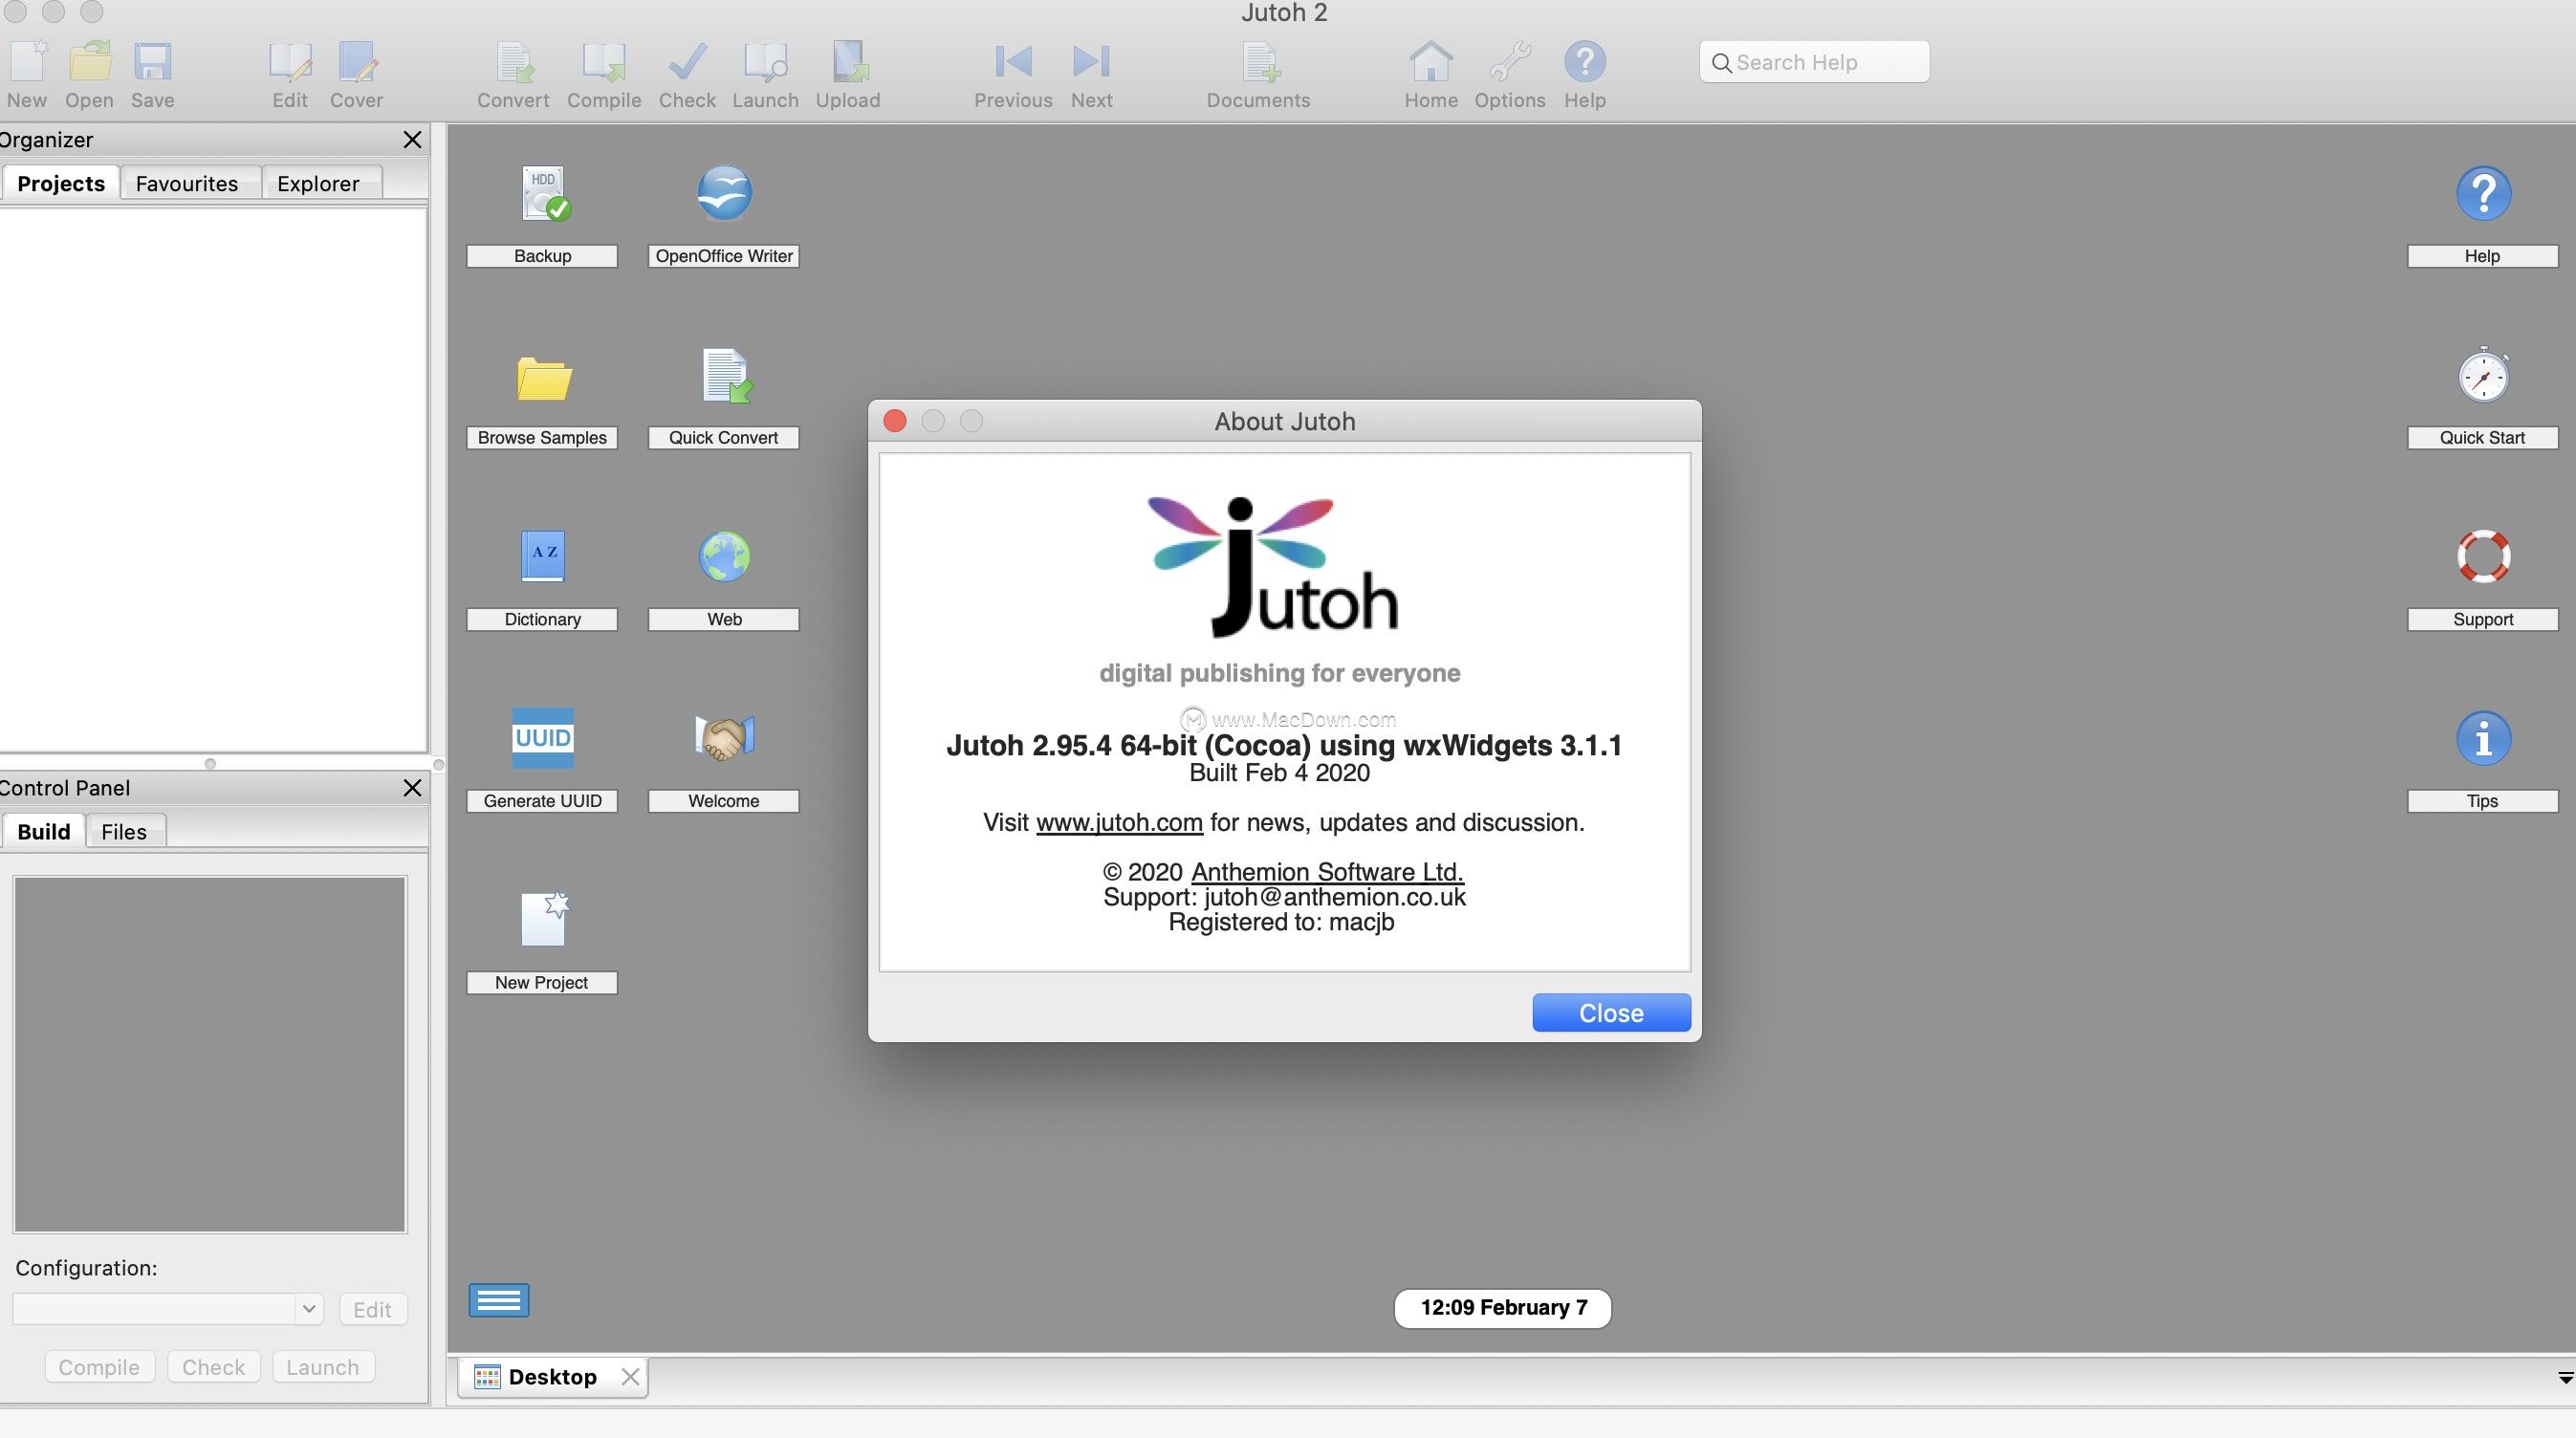Click the Launch toolbar icon
Image resolution: width=2576 pixels, height=1438 pixels.
click(x=765, y=62)
